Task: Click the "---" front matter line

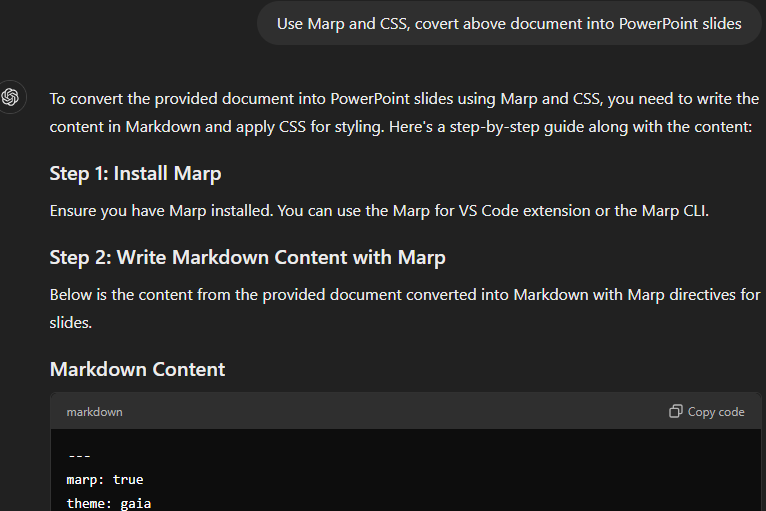Action: 79,456
